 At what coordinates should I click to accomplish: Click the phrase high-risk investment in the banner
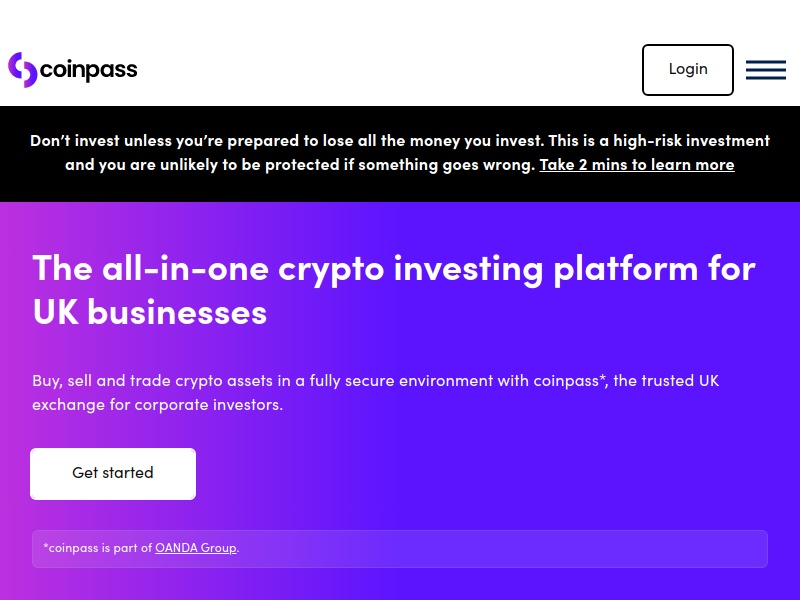click(691, 141)
